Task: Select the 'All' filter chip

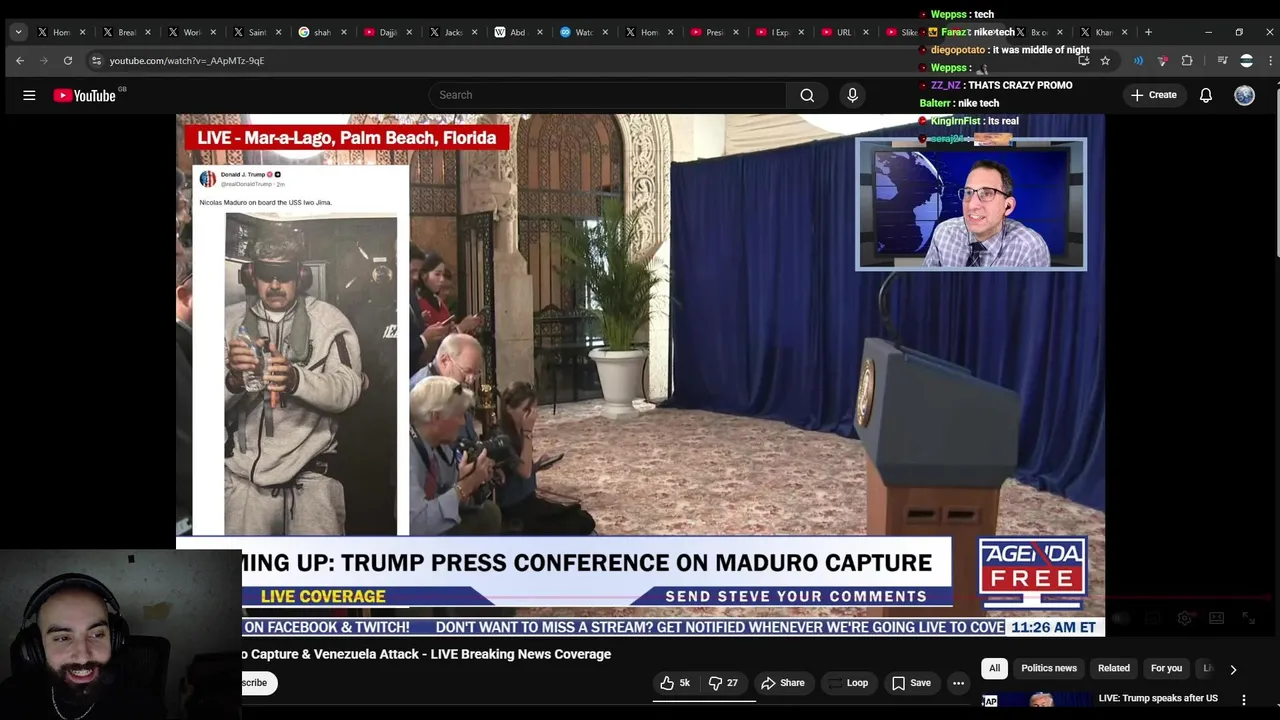Action: [994, 668]
